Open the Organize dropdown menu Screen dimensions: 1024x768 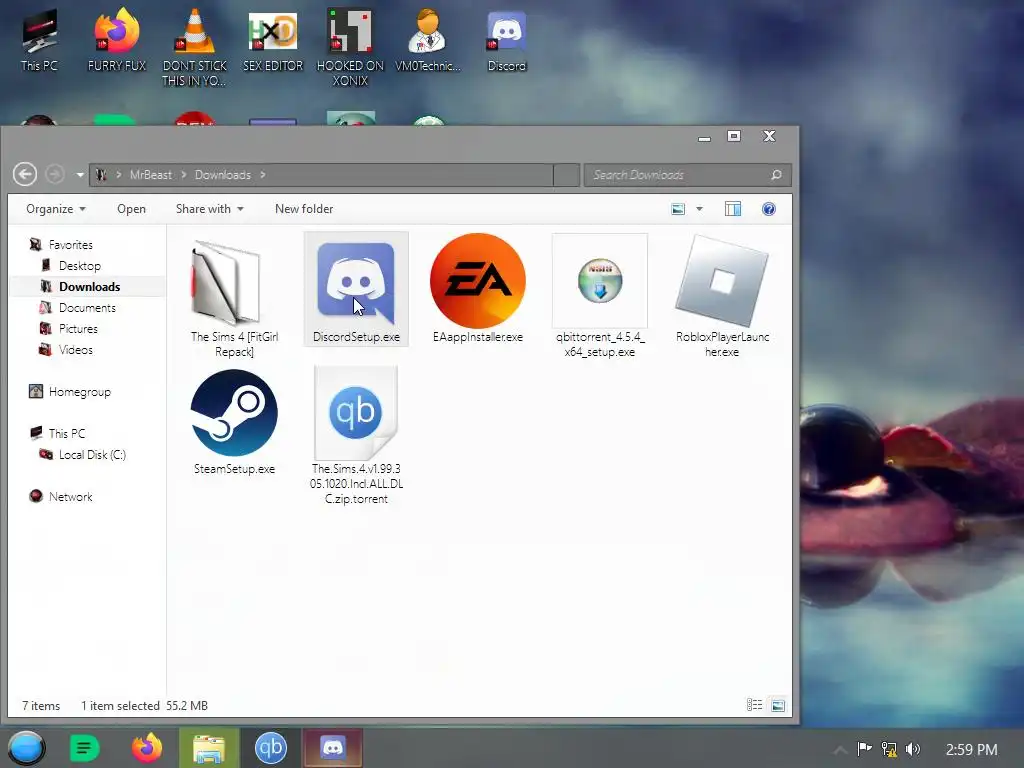tap(56, 209)
